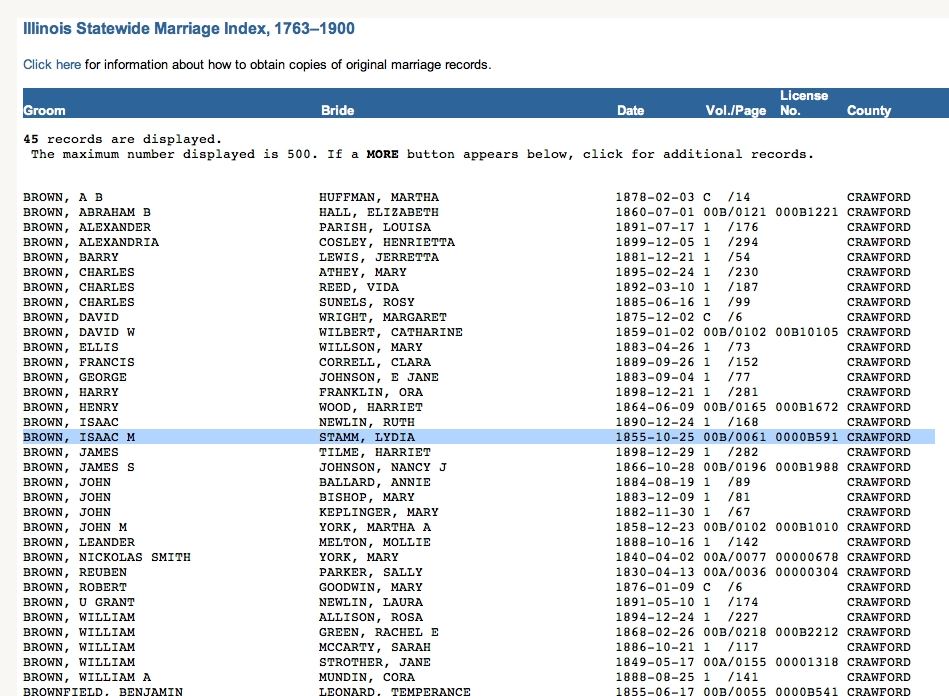The image size is (949, 696).
Task: Click the '45 records are displayed' text
Action: point(122,139)
